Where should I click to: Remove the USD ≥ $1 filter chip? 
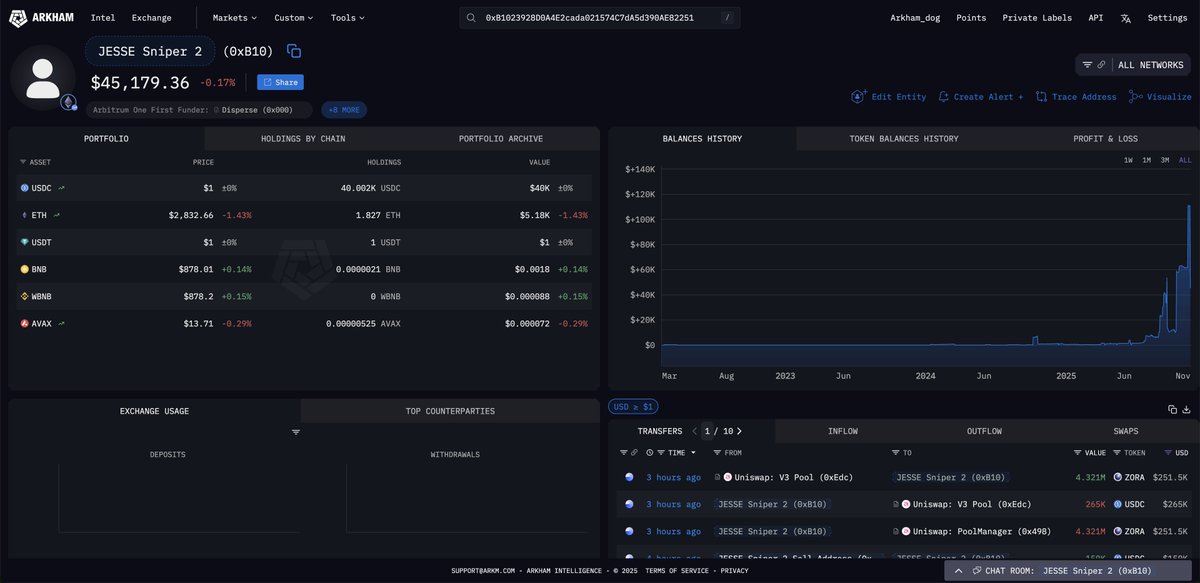633,406
